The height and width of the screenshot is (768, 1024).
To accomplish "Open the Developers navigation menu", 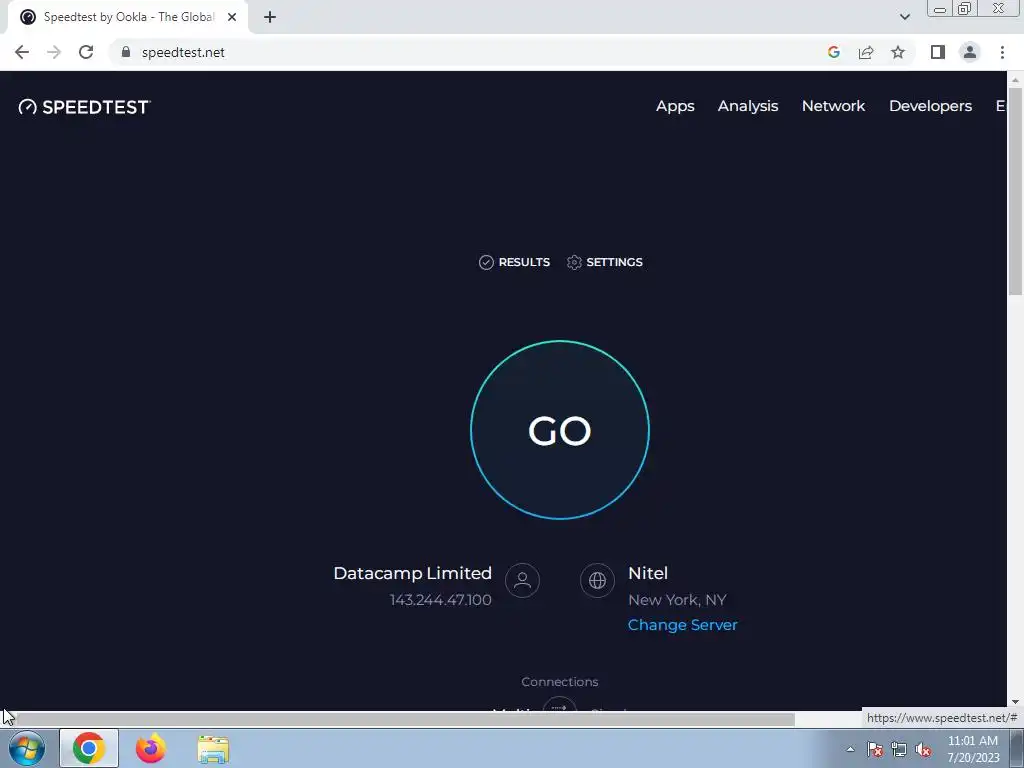I will (x=930, y=106).
